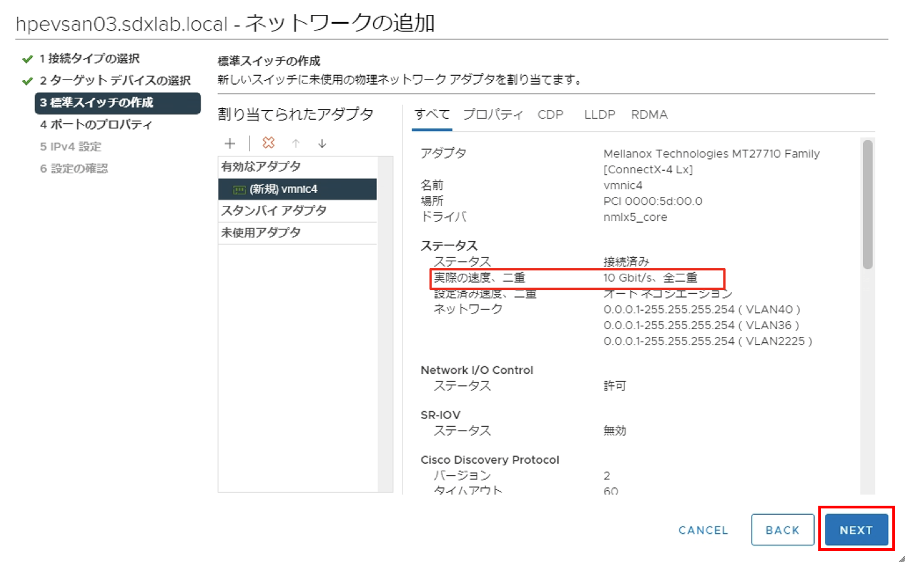Go to step 1 接続タイプの選択
Image resolution: width=906 pixels, height=562 pixels.
[90, 58]
